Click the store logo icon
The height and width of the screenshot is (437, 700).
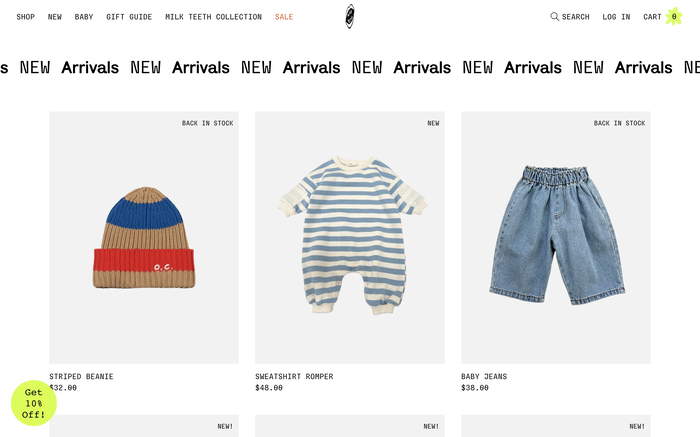(350, 16)
